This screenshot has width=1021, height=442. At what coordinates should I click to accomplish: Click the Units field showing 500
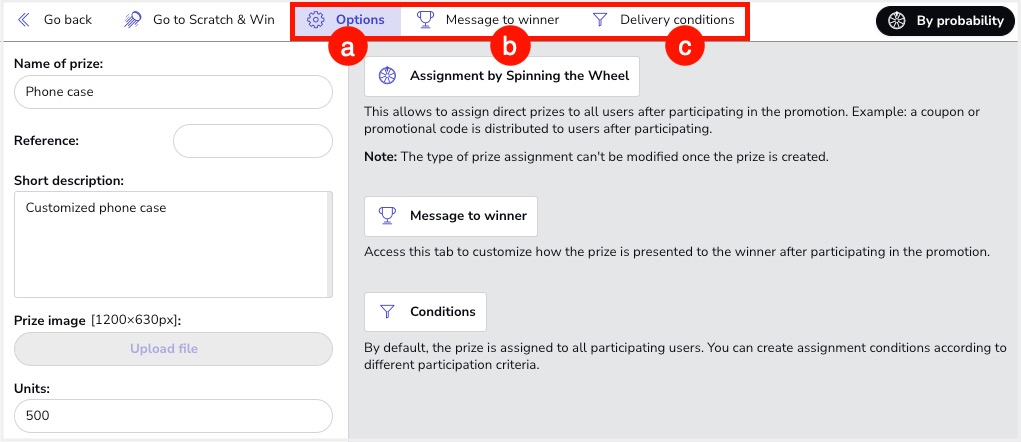pyautogui.click(x=173, y=416)
